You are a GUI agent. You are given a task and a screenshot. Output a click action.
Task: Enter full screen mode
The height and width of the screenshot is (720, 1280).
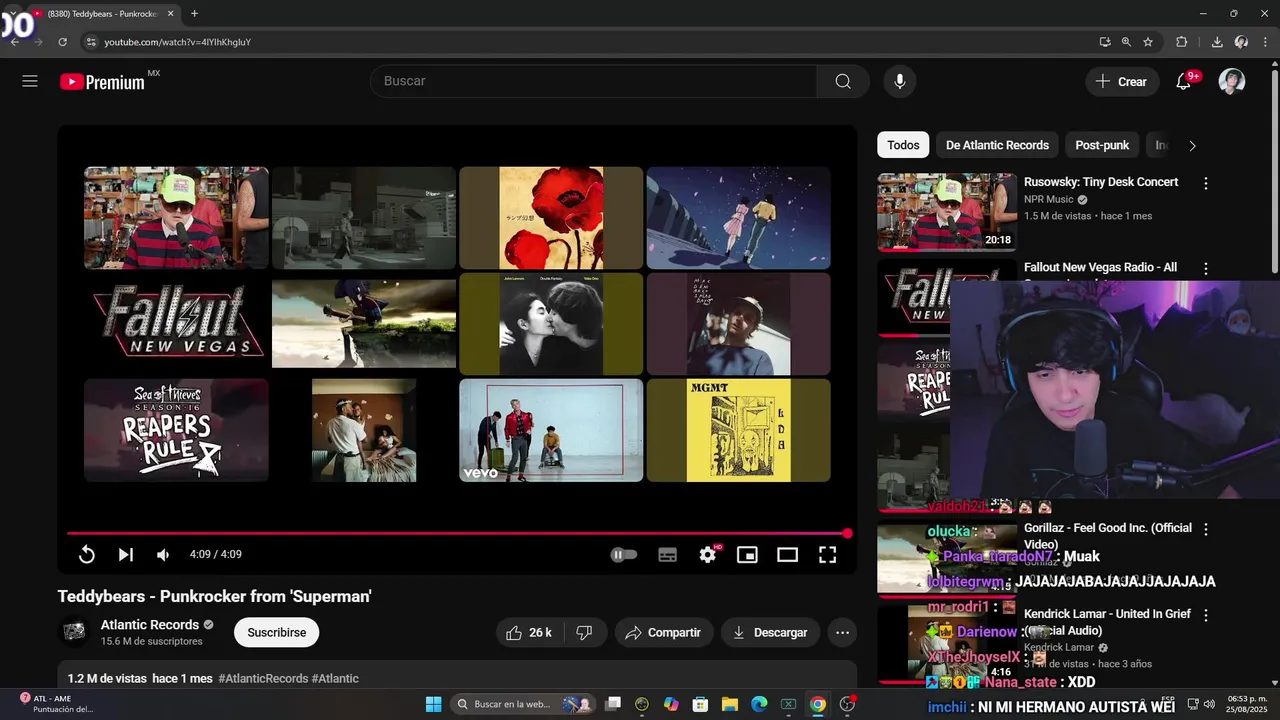pos(828,555)
